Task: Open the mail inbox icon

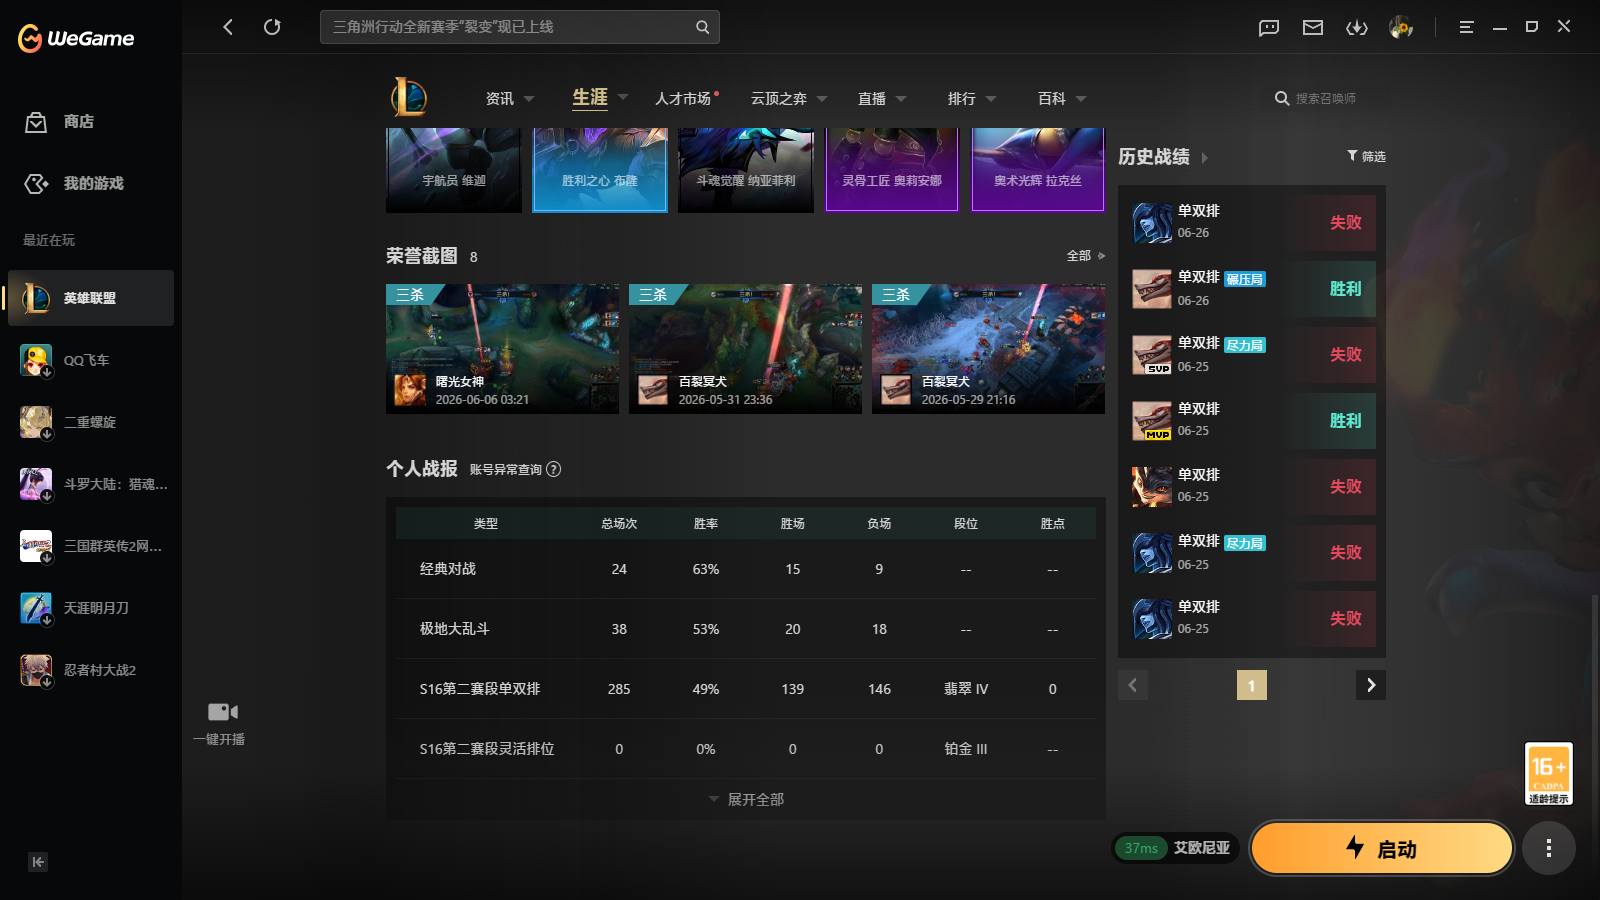Action: pyautogui.click(x=1313, y=28)
